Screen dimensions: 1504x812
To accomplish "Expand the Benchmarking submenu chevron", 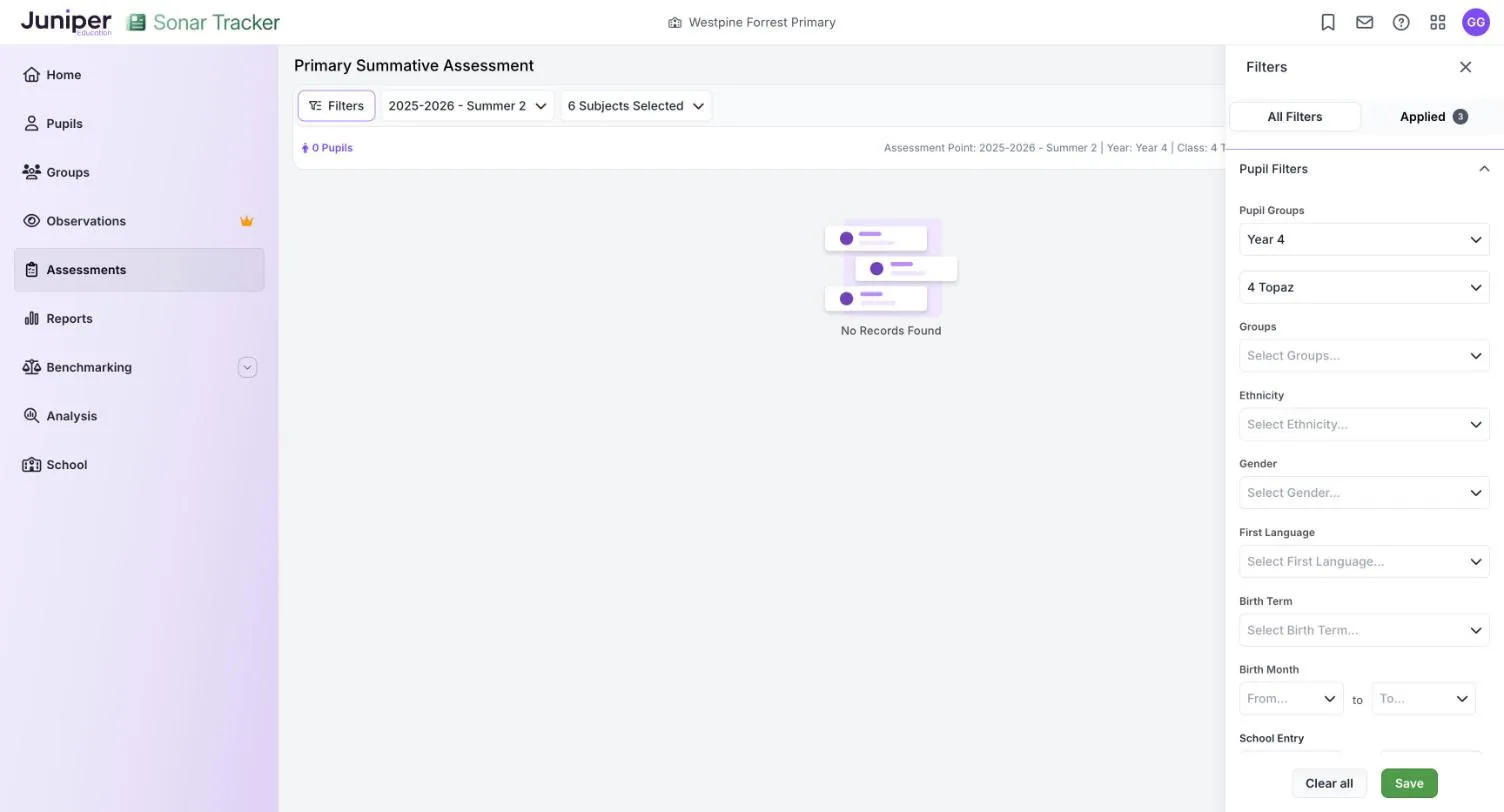I will click(x=247, y=367).
